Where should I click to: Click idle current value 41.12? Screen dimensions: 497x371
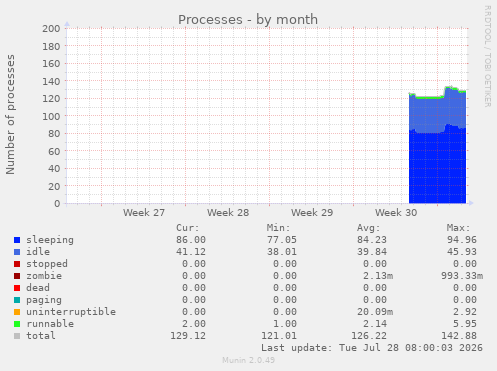pos(191,252)
